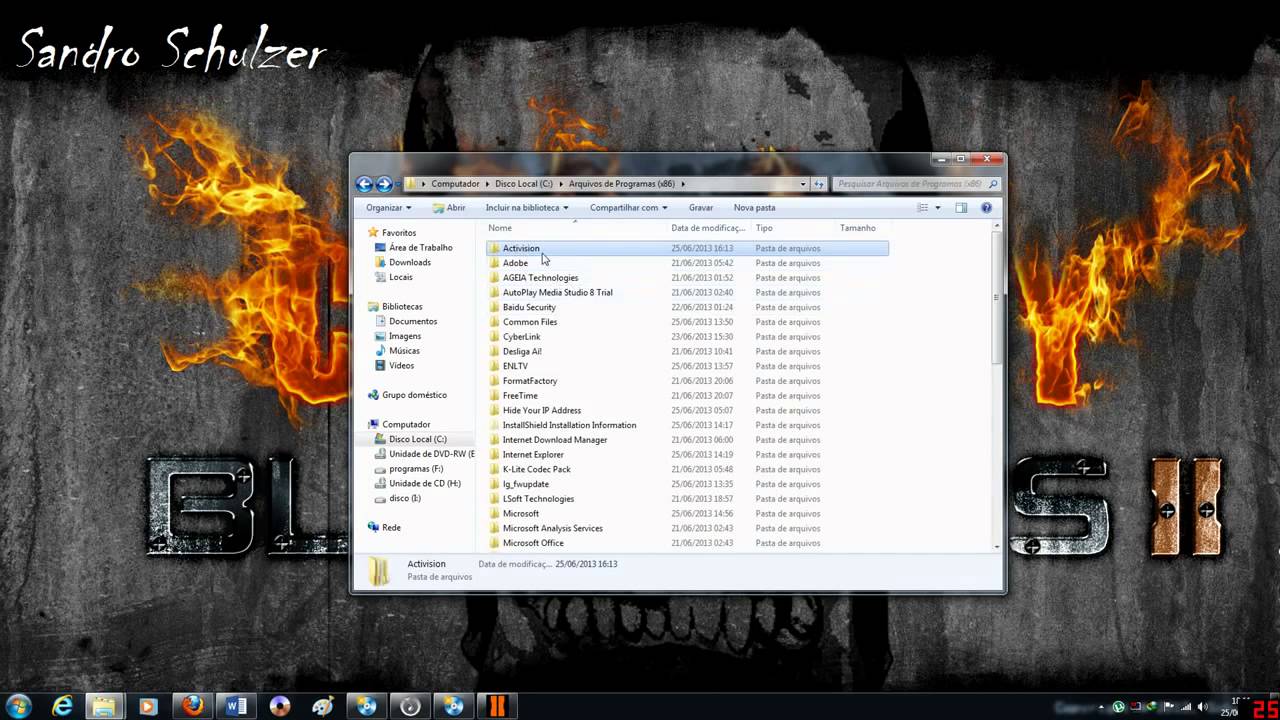Open the address bar history dropdown
This screenshot has width=1280, height=720.
tap(802, 184)
